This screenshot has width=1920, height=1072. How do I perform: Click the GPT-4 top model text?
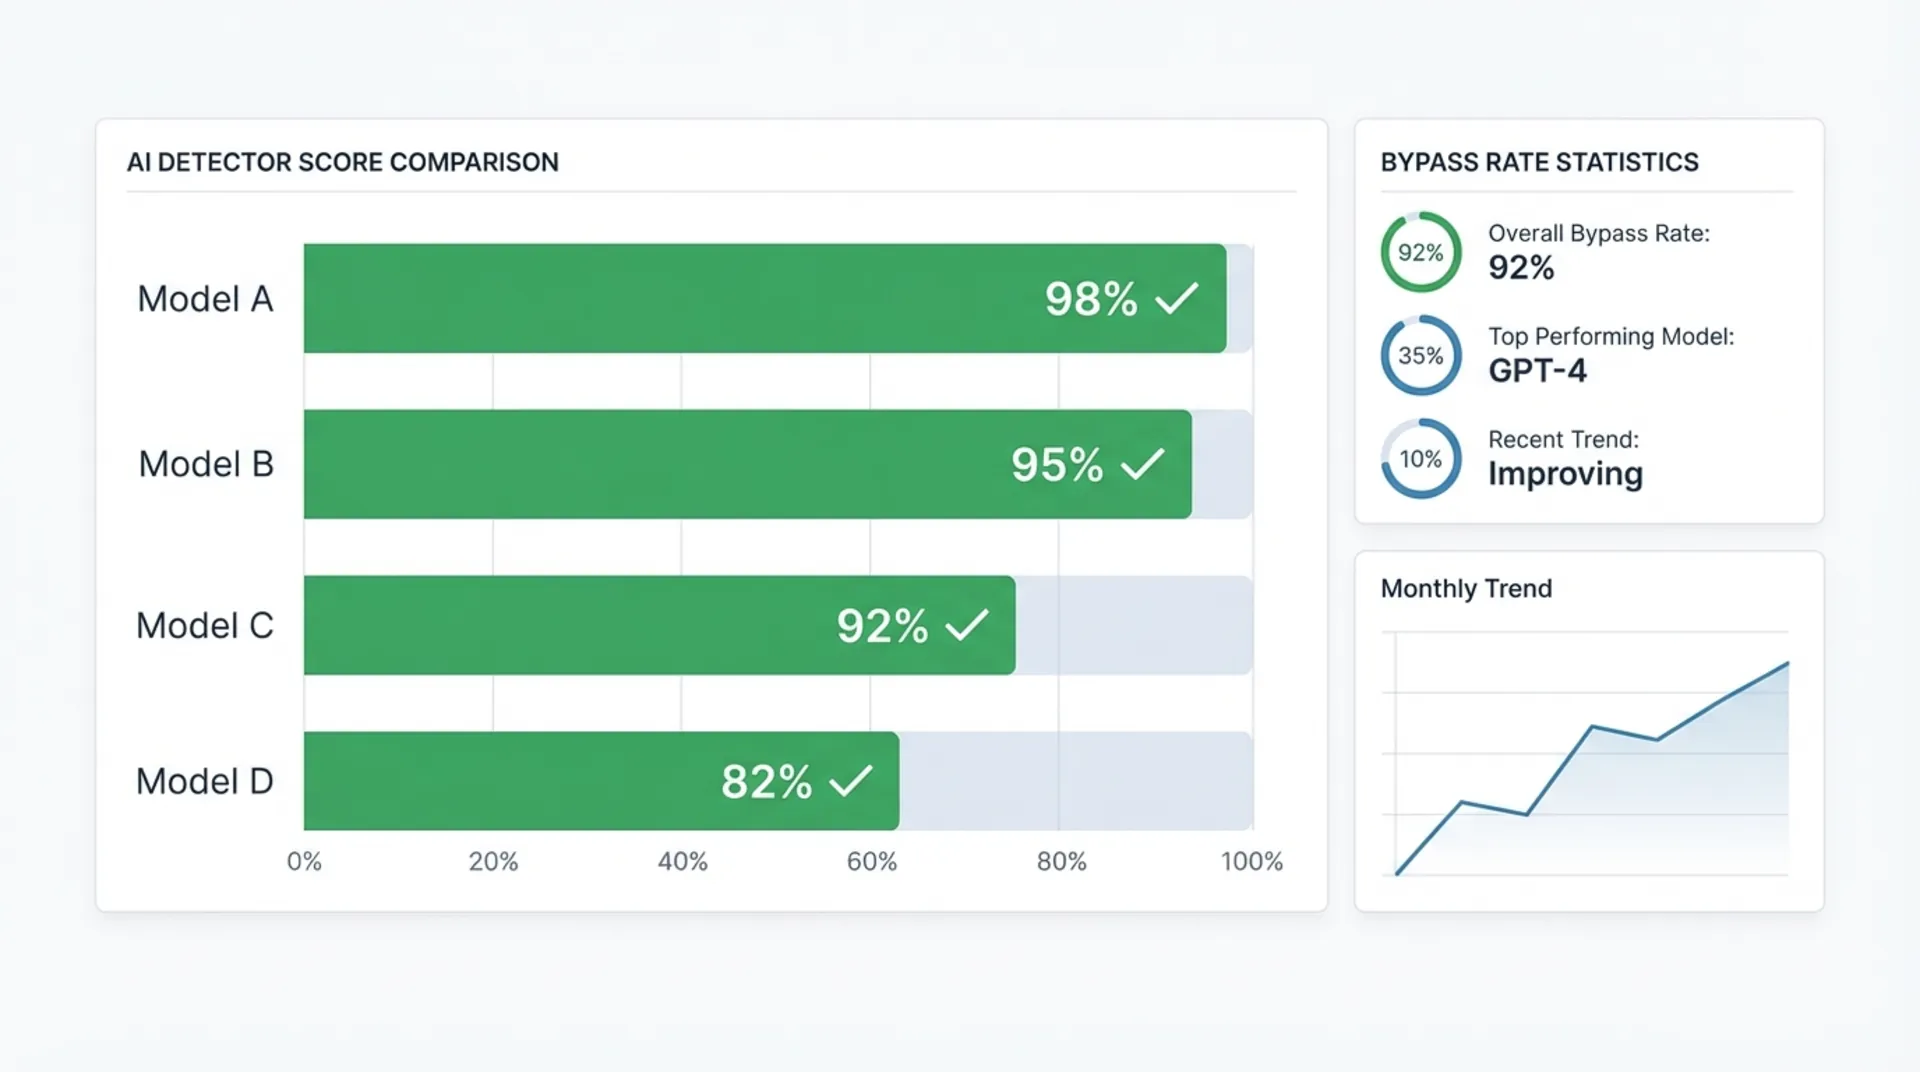pyautogui.click(x=1537, y=371)
